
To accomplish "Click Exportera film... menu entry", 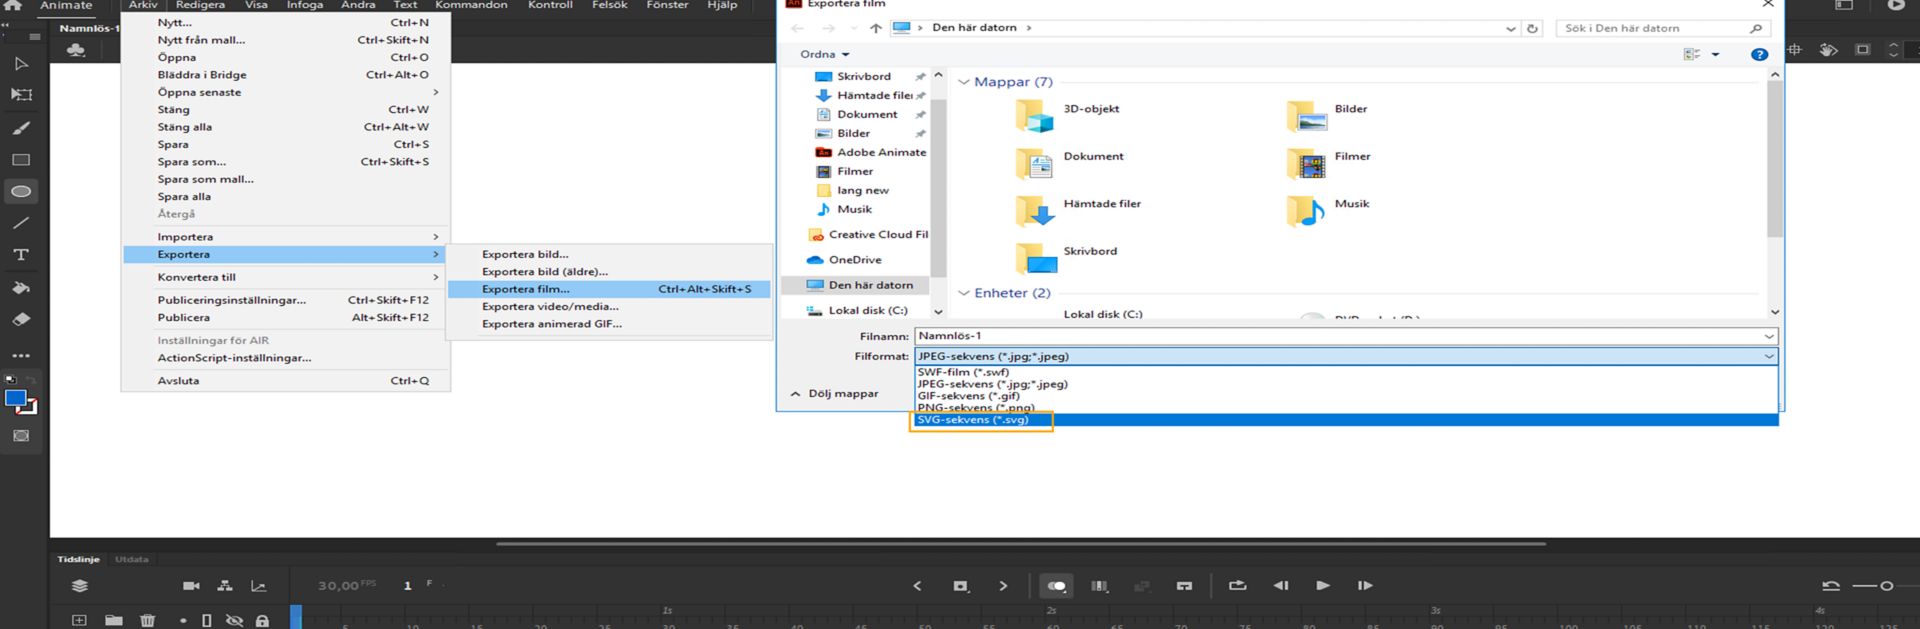I will click(609, 289).
